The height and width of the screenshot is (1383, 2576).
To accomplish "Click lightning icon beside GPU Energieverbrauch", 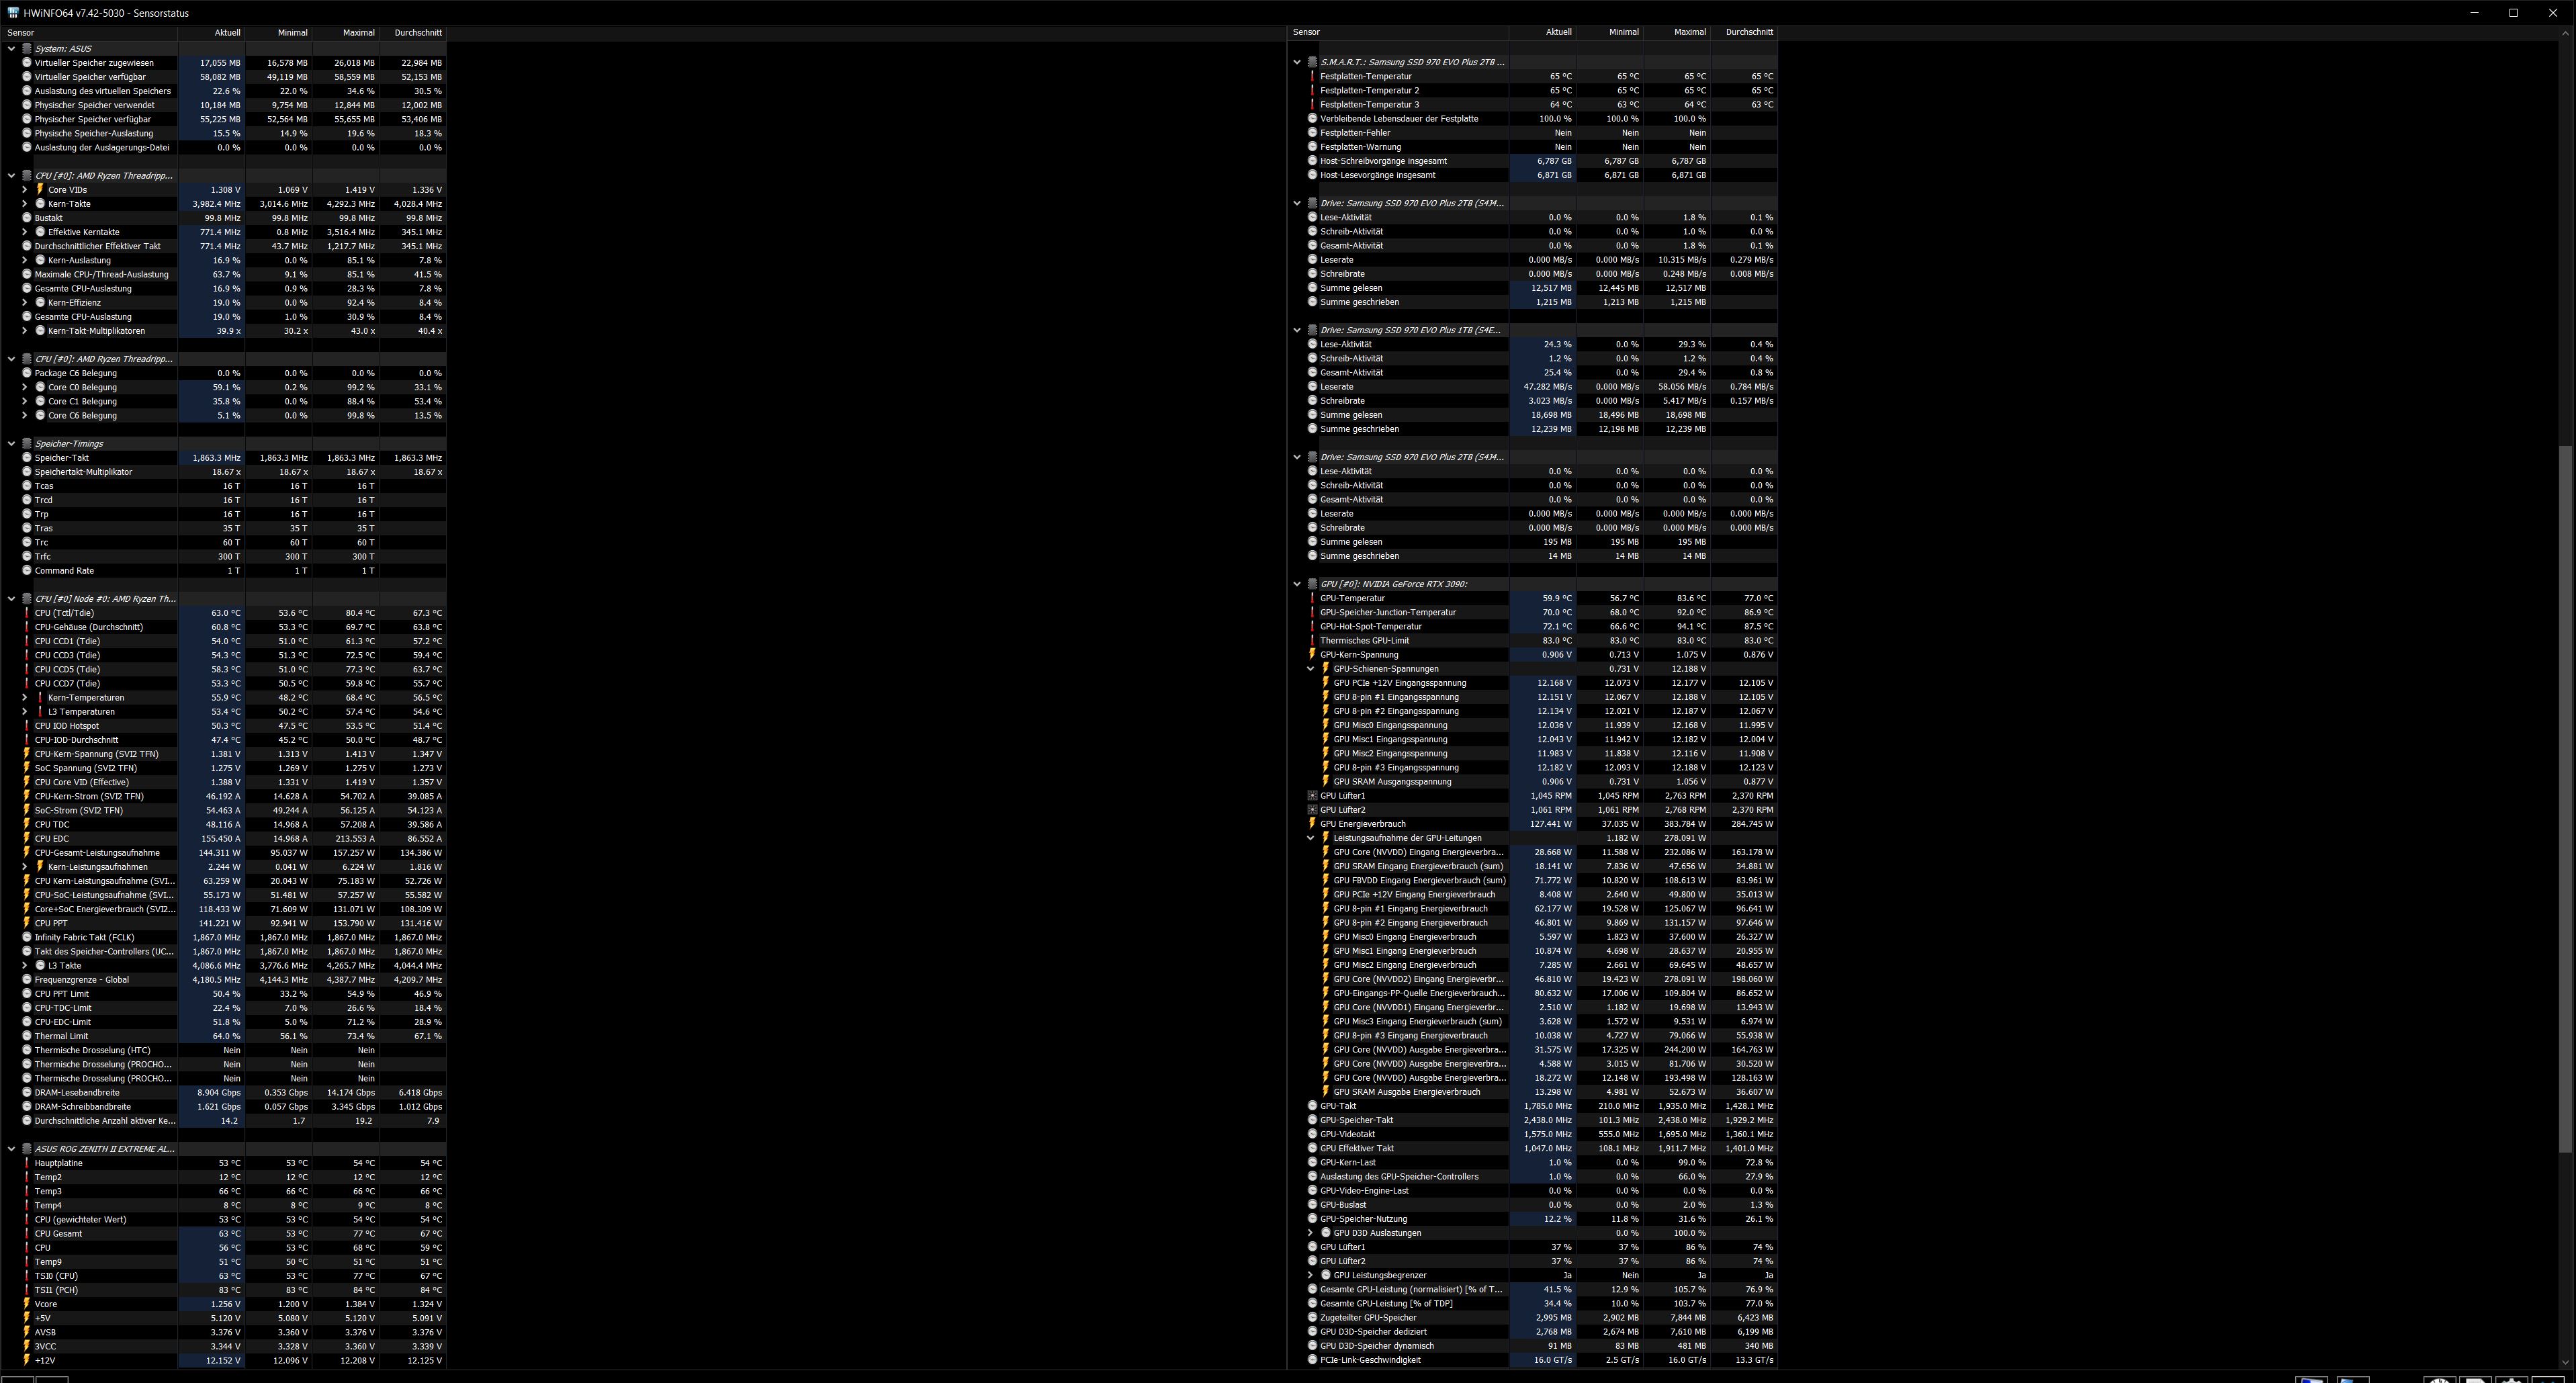I will coord(1312,824).
